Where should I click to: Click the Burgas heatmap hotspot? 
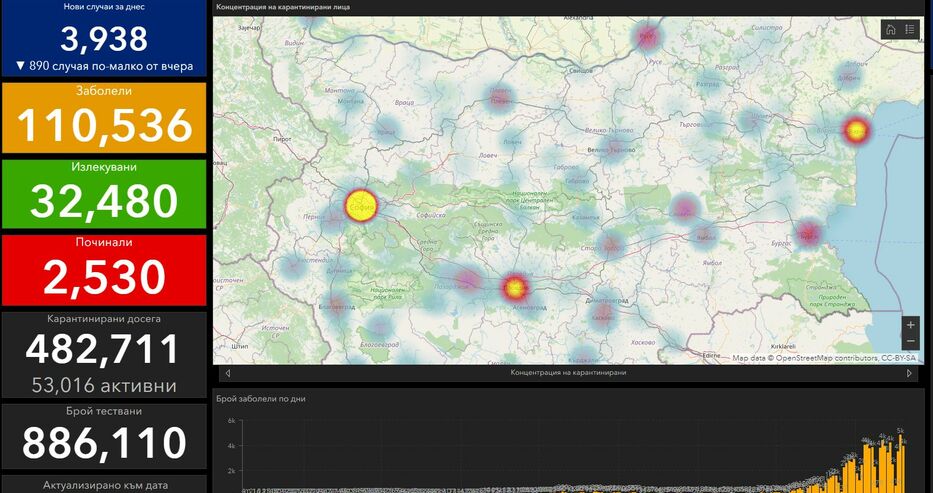pos(809,234)
